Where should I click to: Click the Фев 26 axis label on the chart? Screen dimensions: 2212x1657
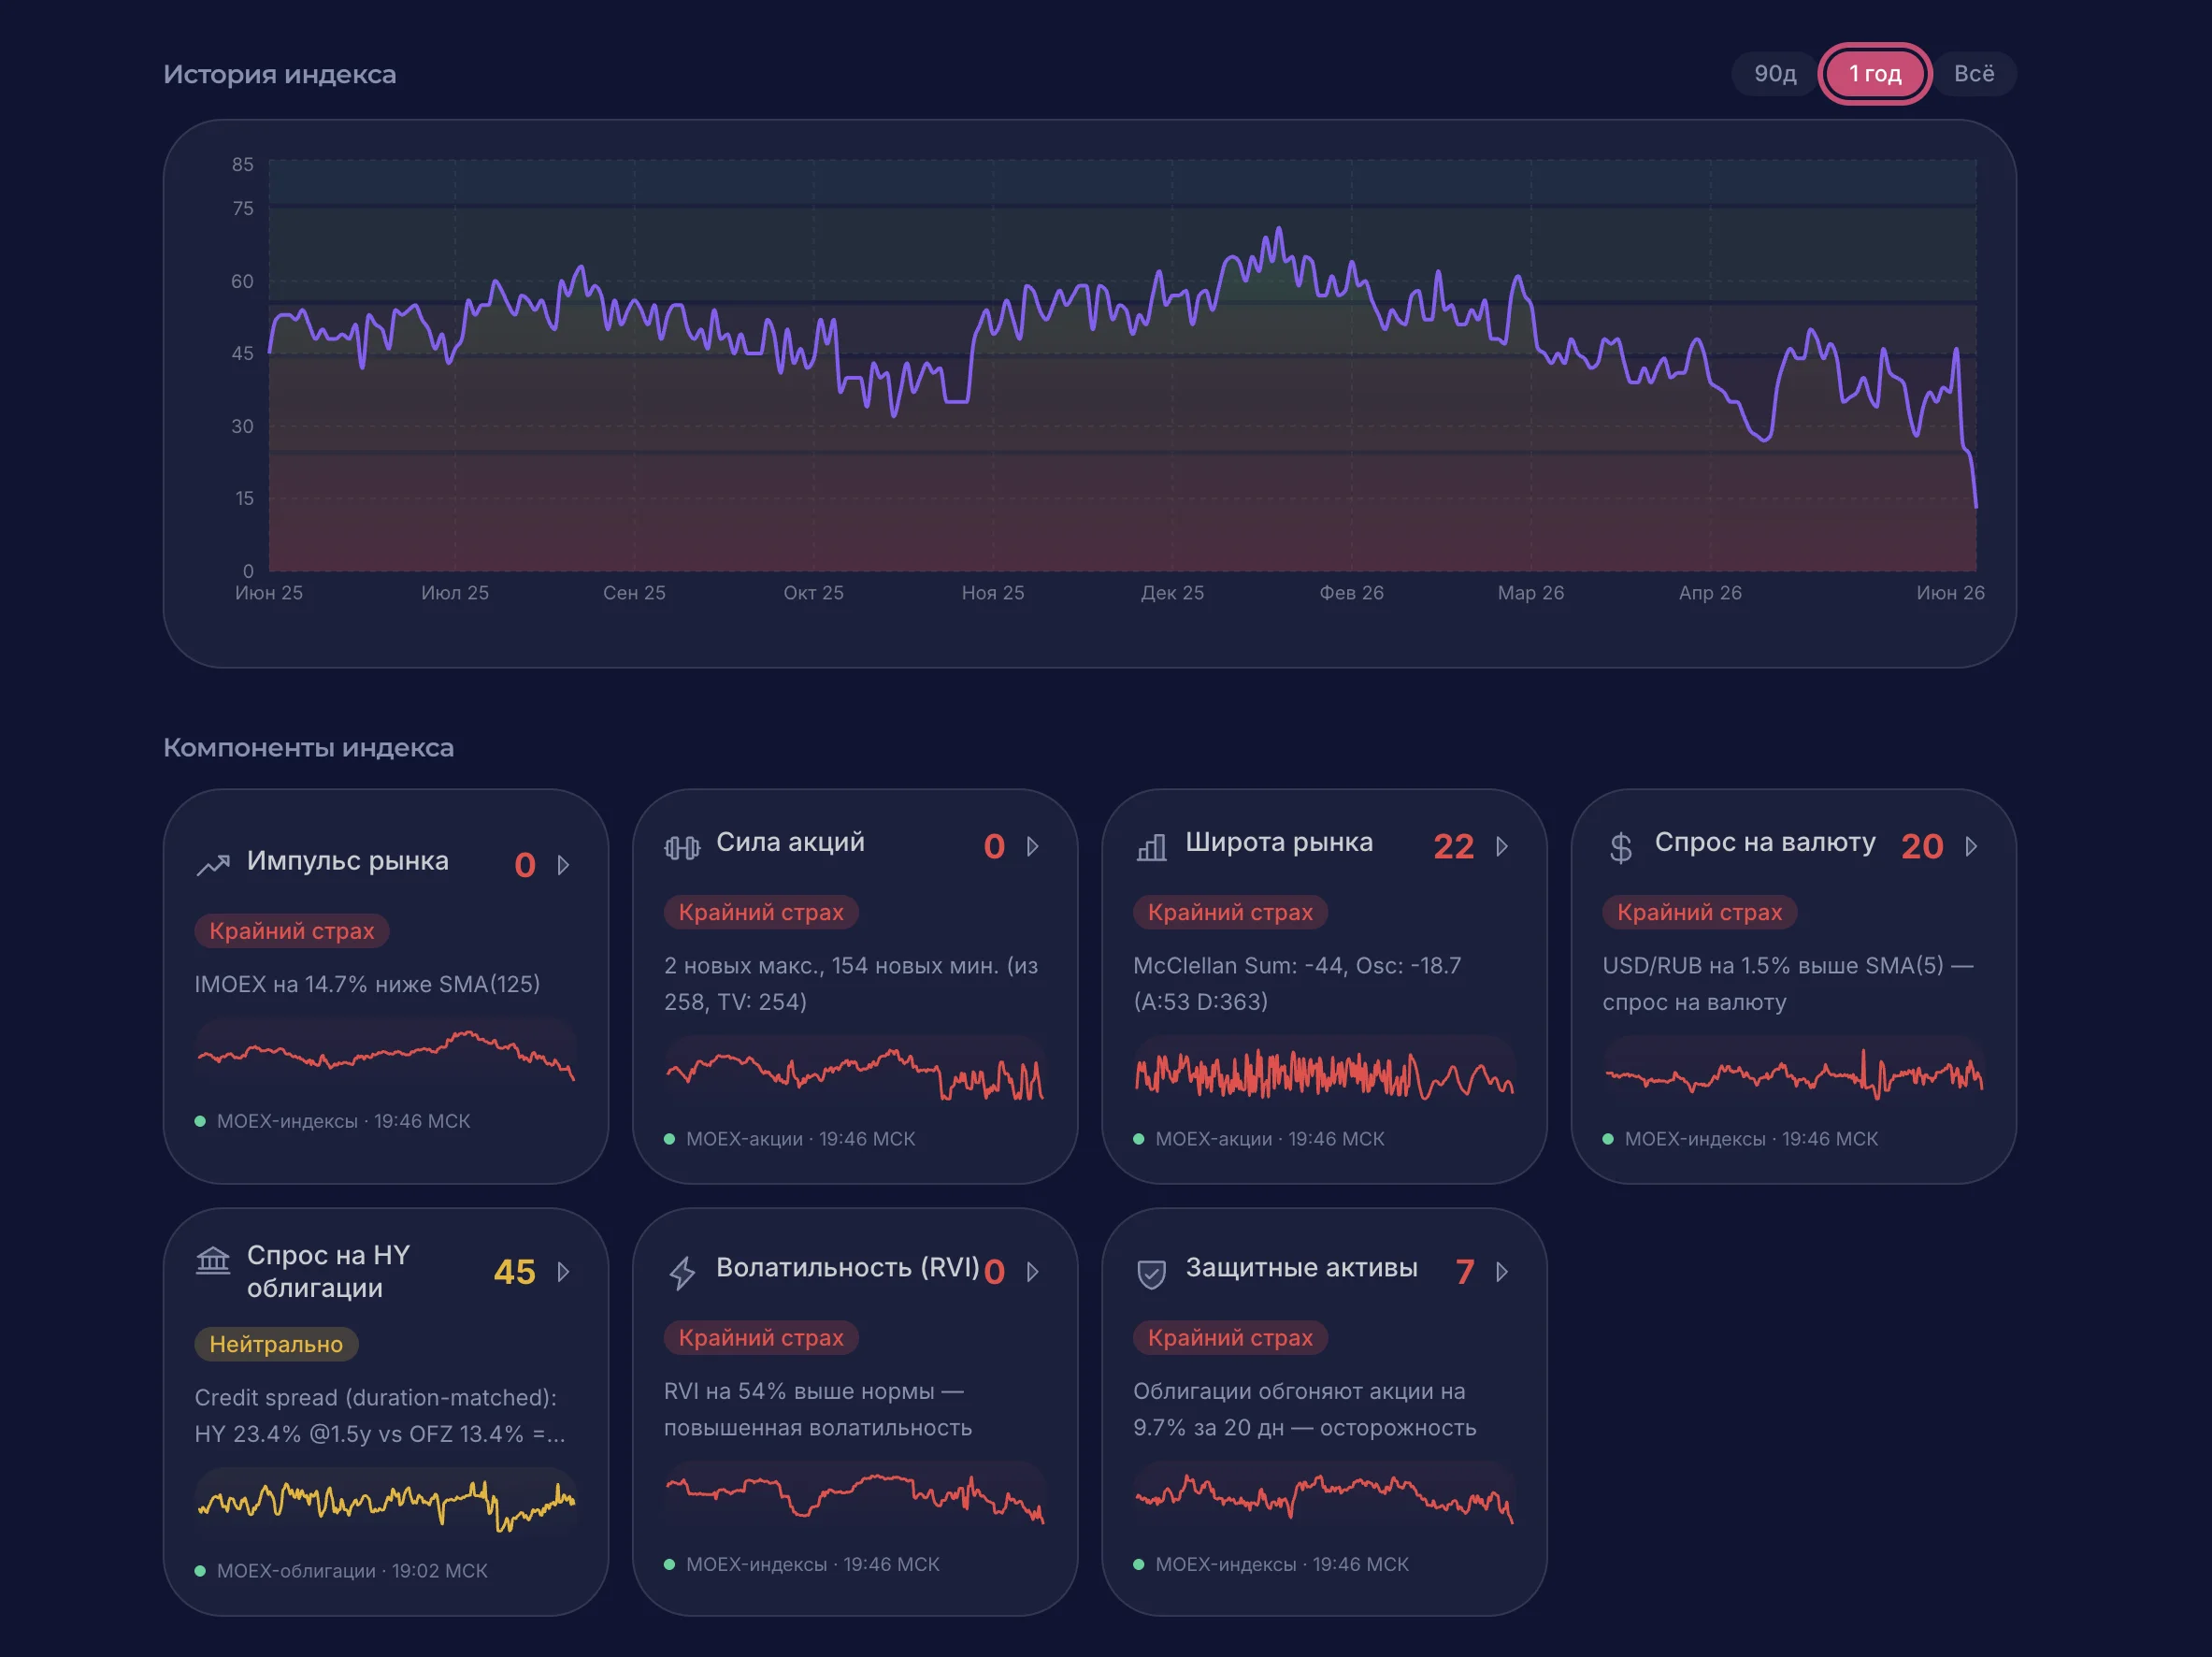coord(1351,593)
